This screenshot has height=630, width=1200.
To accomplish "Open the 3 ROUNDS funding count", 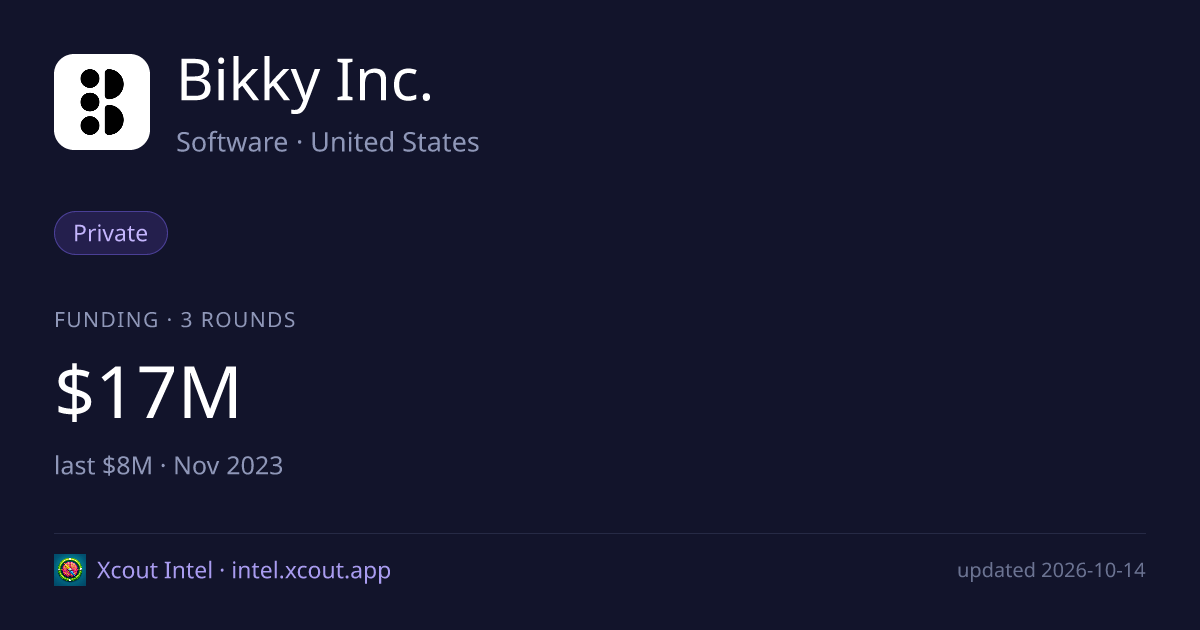I will pos(238,320).
